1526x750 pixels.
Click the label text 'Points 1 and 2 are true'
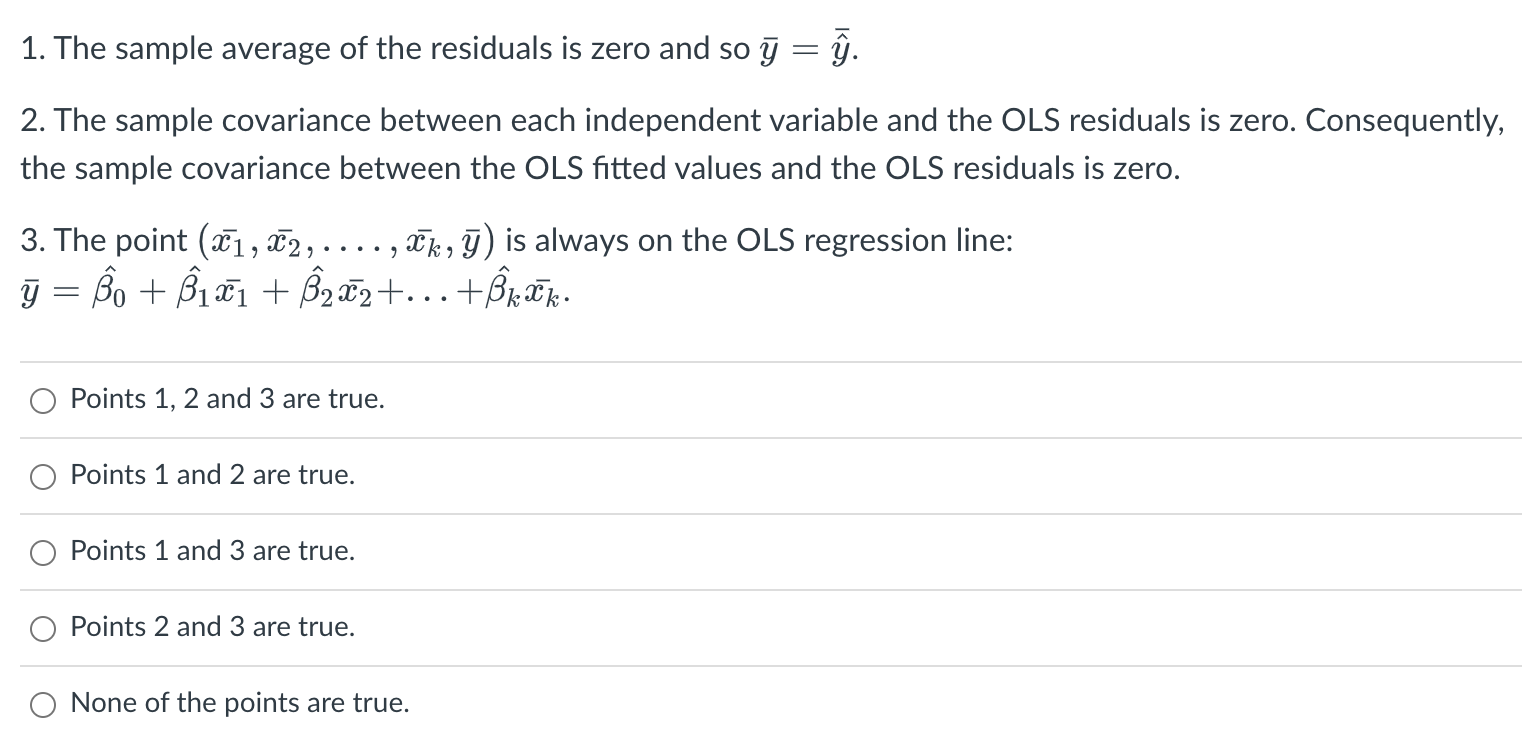tap(211, 476)
